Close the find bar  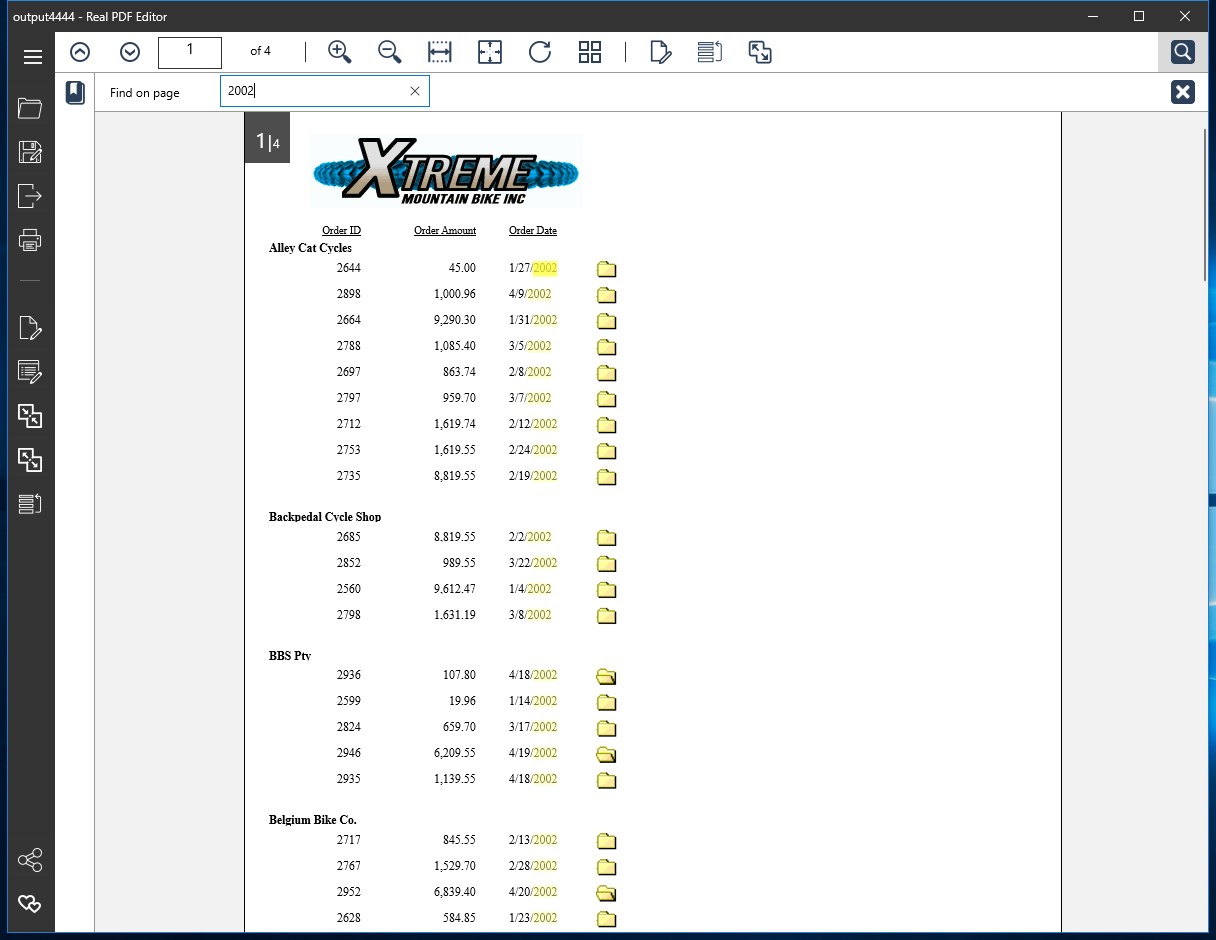pyautogui.click(x=1183, y=92)
